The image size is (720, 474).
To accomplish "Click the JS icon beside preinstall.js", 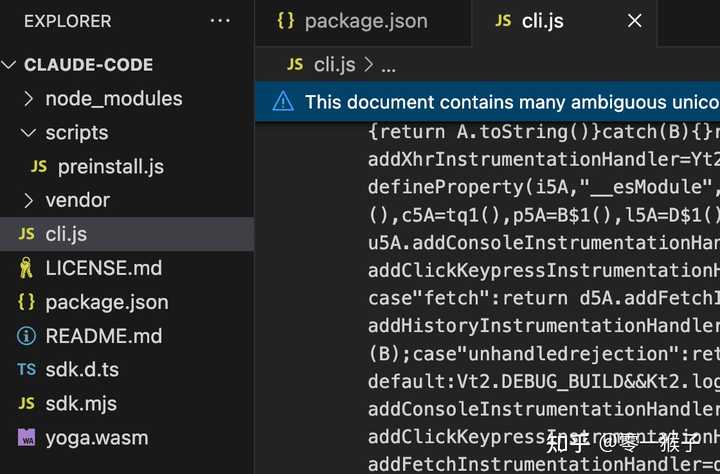I will [39, 167].
